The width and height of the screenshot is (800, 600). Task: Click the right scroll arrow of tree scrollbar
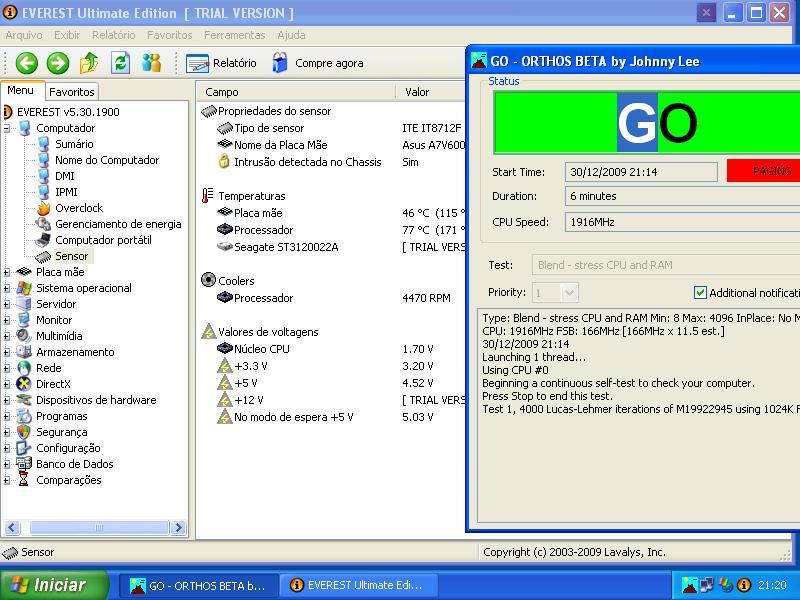tap(178, 528)
